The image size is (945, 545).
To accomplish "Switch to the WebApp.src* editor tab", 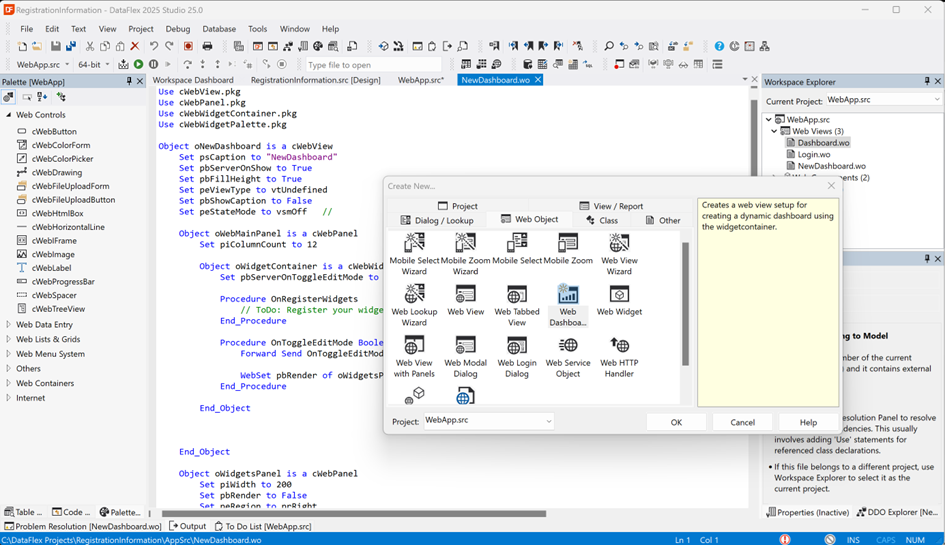I will coord(421,80).
